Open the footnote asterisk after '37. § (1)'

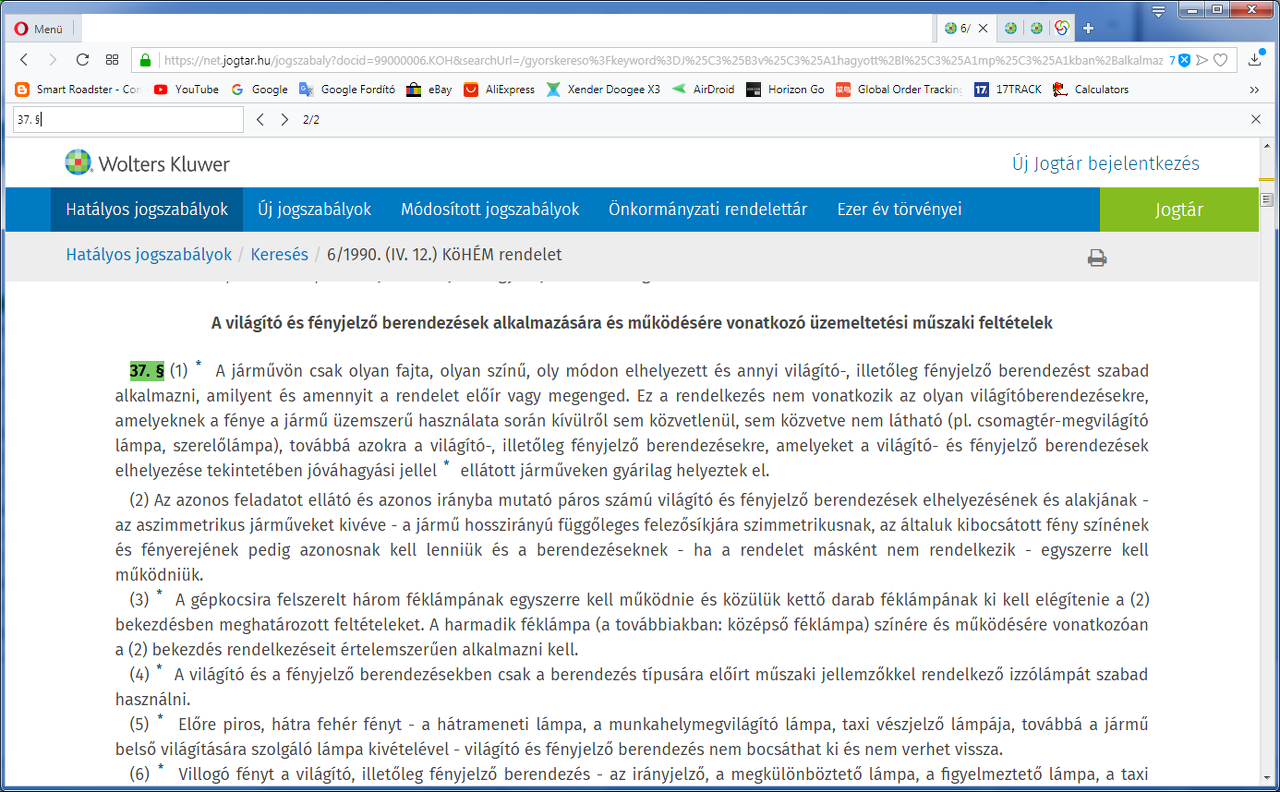[198, 364]
